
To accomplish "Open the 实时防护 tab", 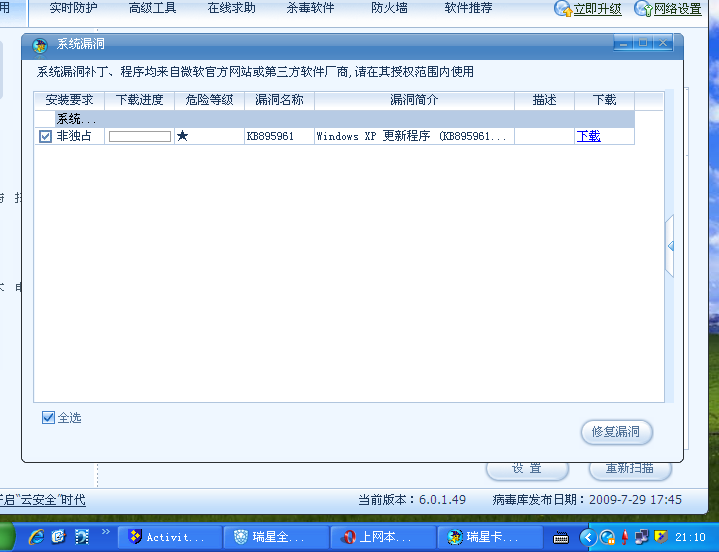I will (73, 8).
